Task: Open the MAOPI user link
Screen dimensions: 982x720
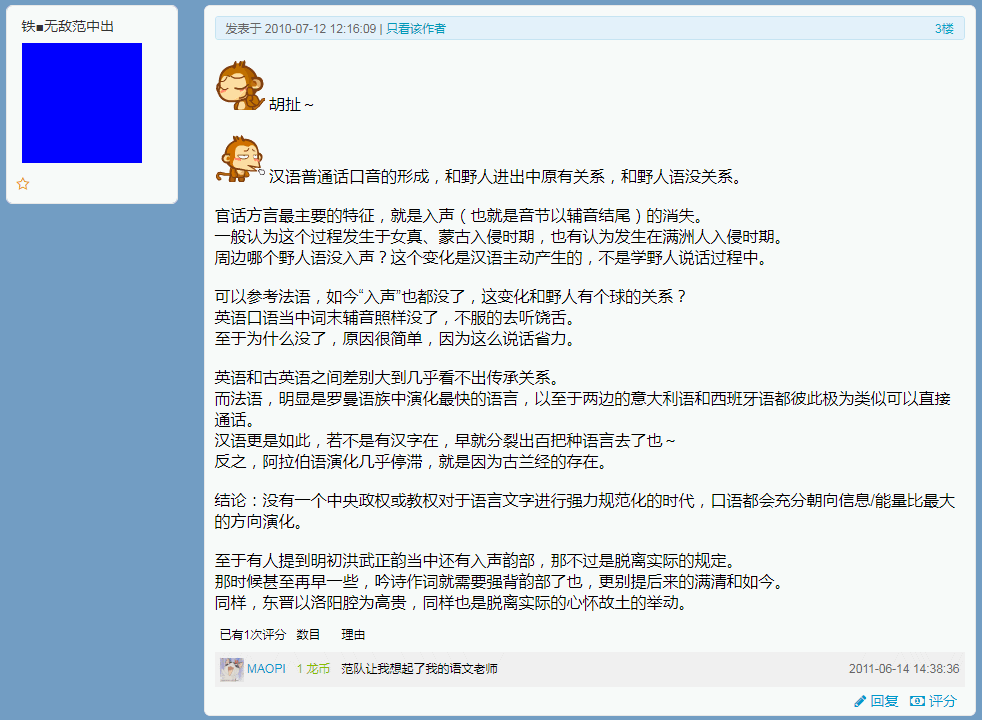Action: [266, 669]
